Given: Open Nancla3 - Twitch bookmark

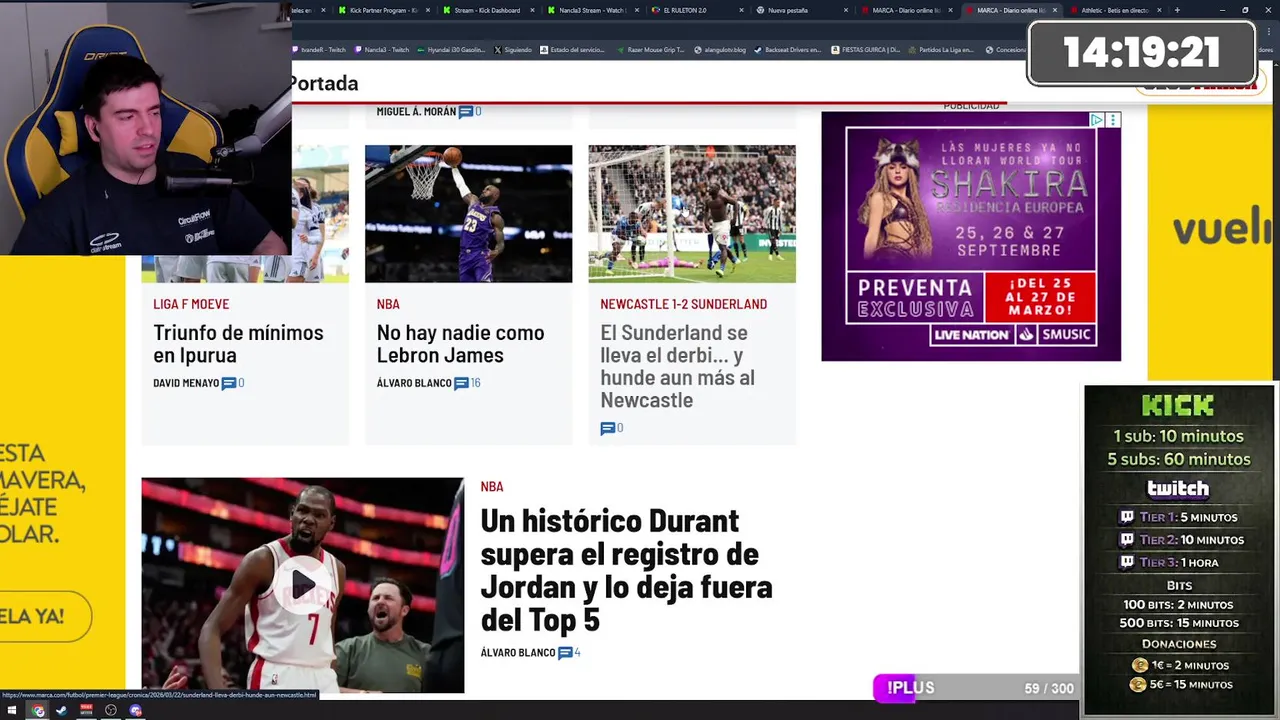Looking at the screenshot, I should pyautogui.click(x=381, y=49).
